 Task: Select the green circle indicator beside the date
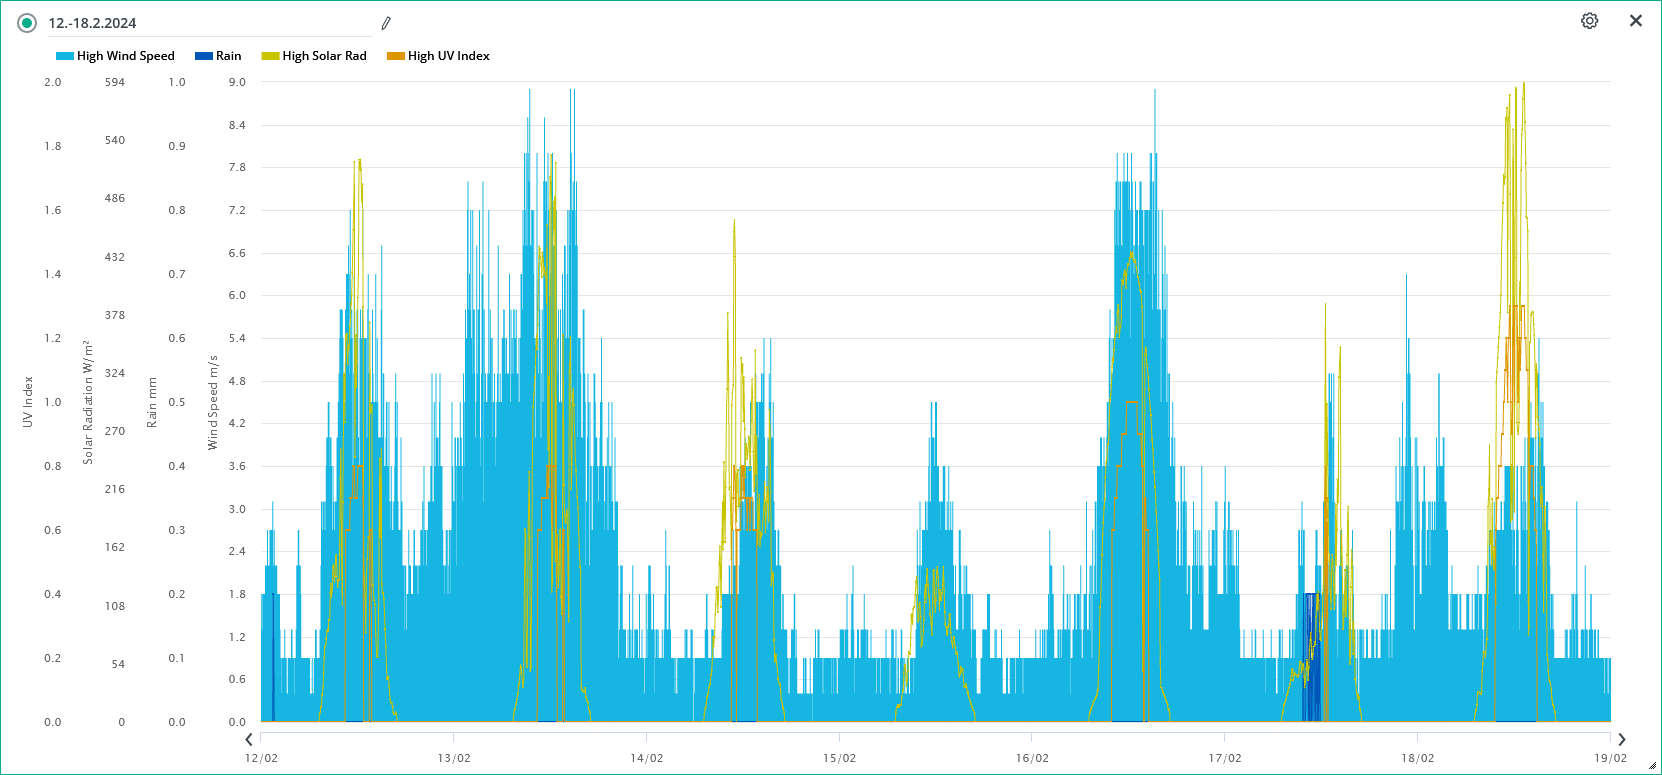coord(27,23)
